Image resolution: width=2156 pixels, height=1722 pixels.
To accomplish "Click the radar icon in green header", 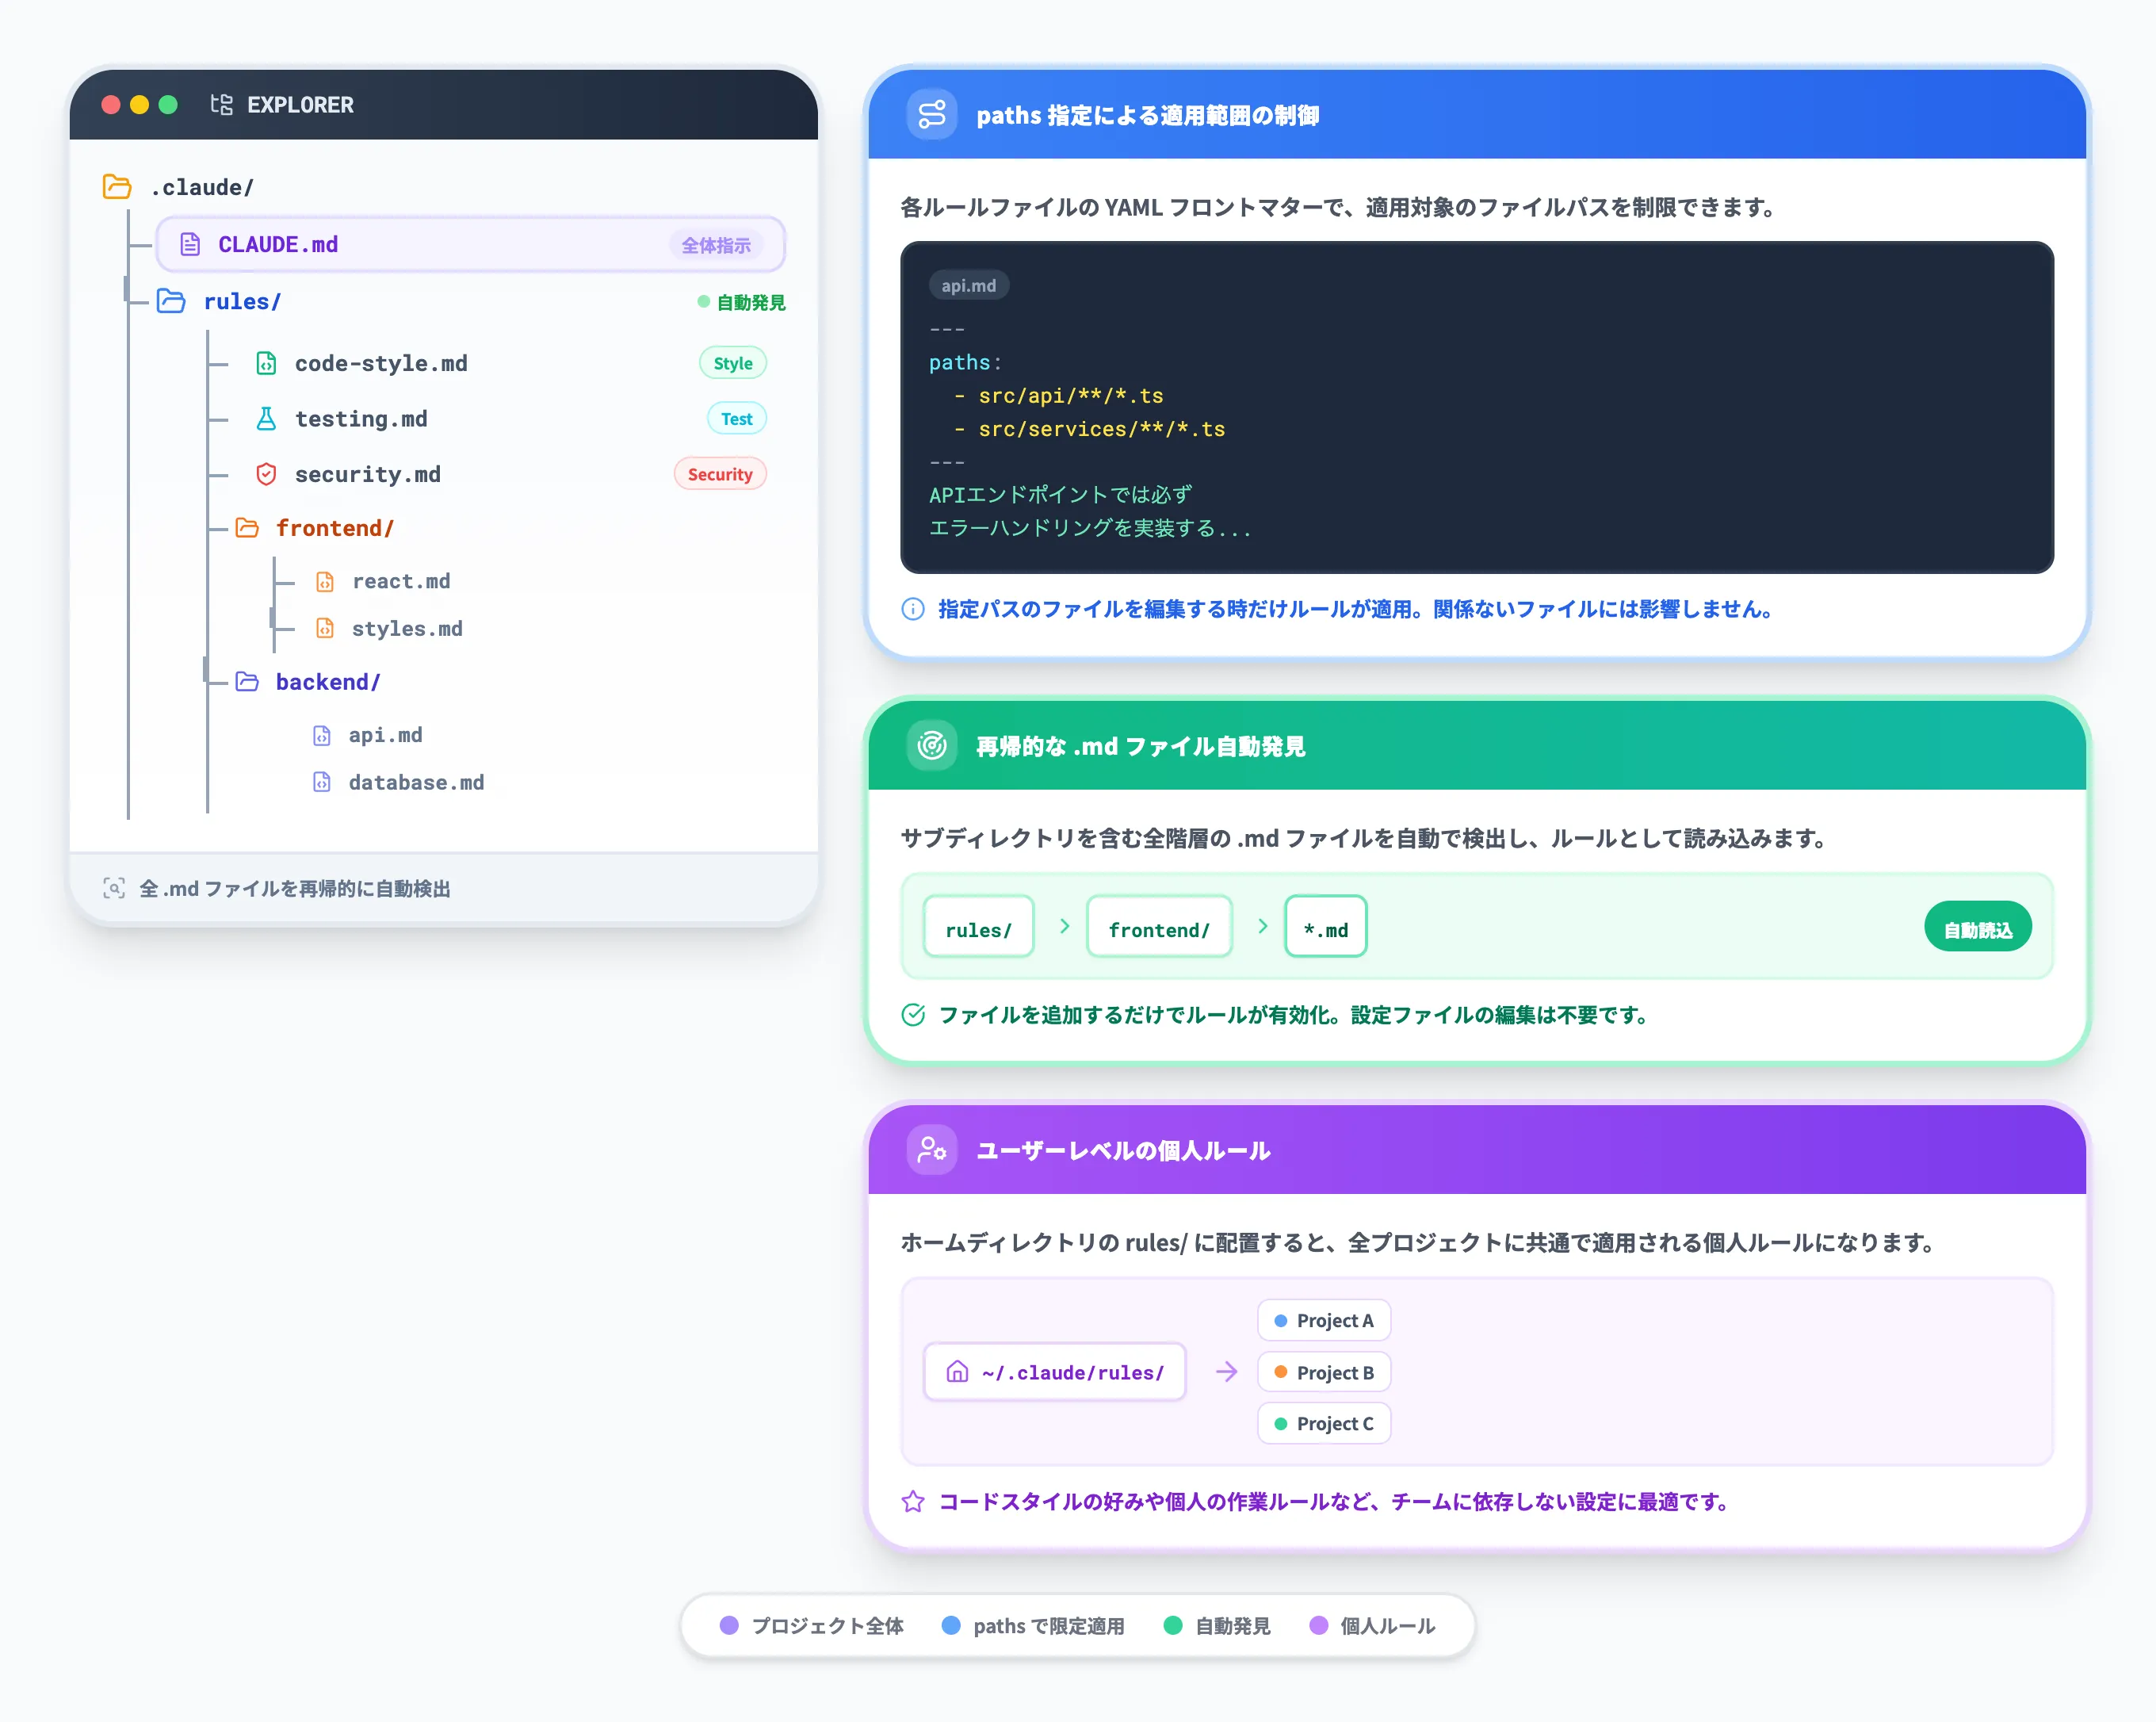I will [931, 746].
